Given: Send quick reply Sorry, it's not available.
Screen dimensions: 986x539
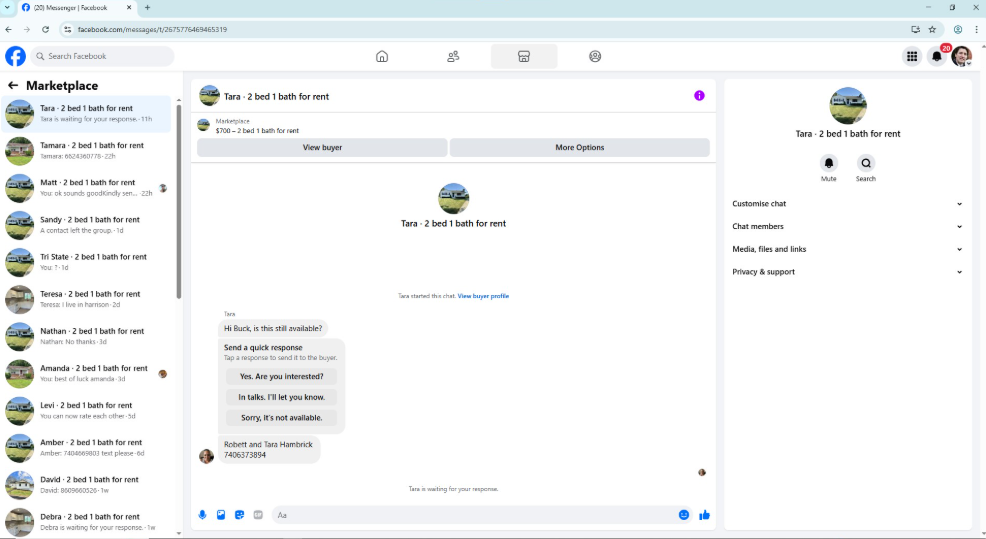Looking at the screenshot, I should (x=281, y=418).
